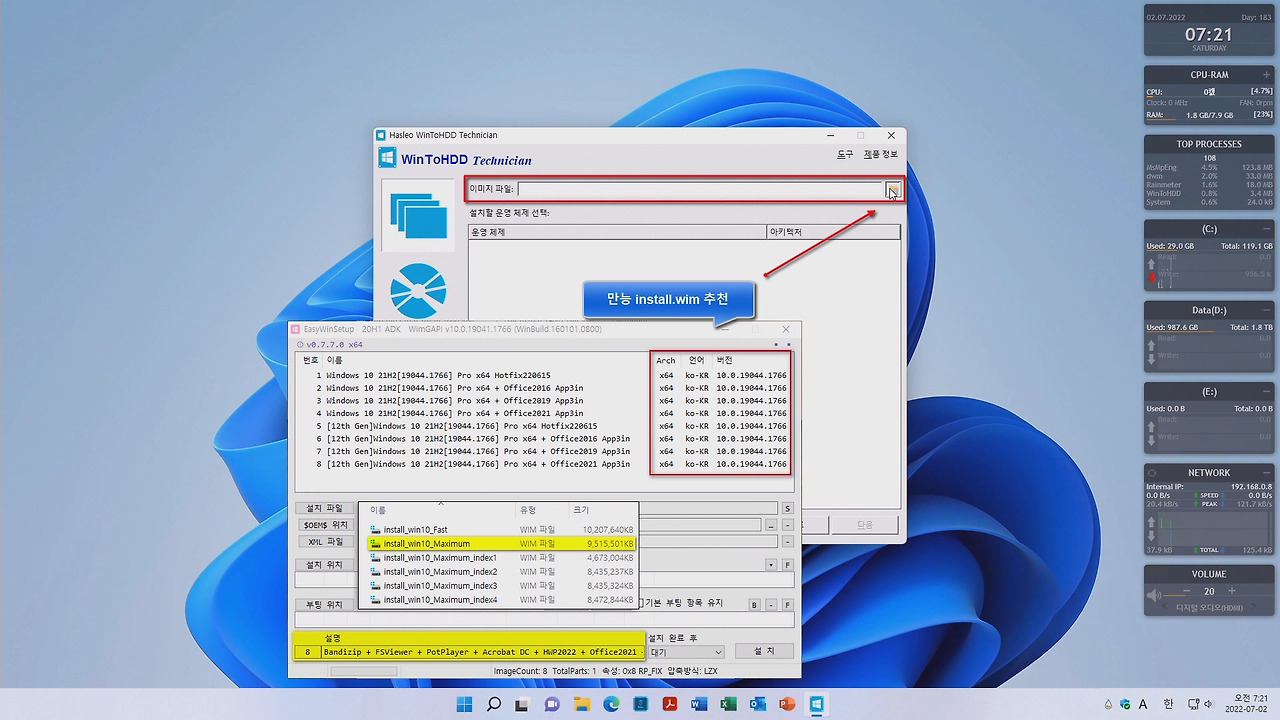Select image 5 12th Gen Hotfix220615 row

[545, 426]
